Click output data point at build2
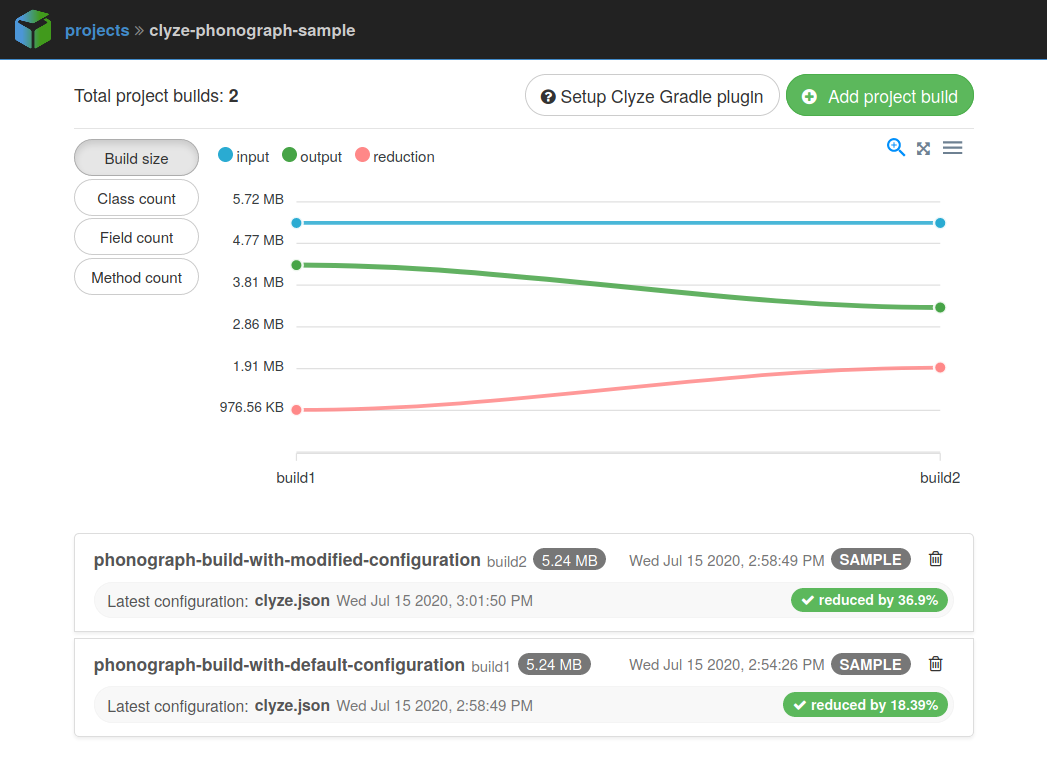This screenshot has height=783, width=1047. click(940, 308)
